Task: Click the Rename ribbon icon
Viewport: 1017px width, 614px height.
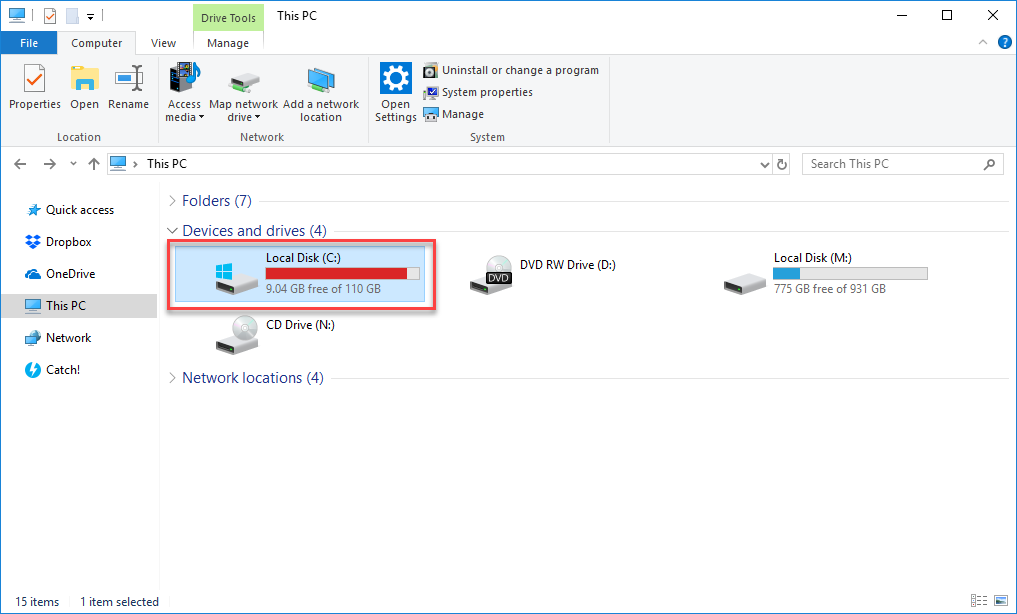Action: (128, 80)
